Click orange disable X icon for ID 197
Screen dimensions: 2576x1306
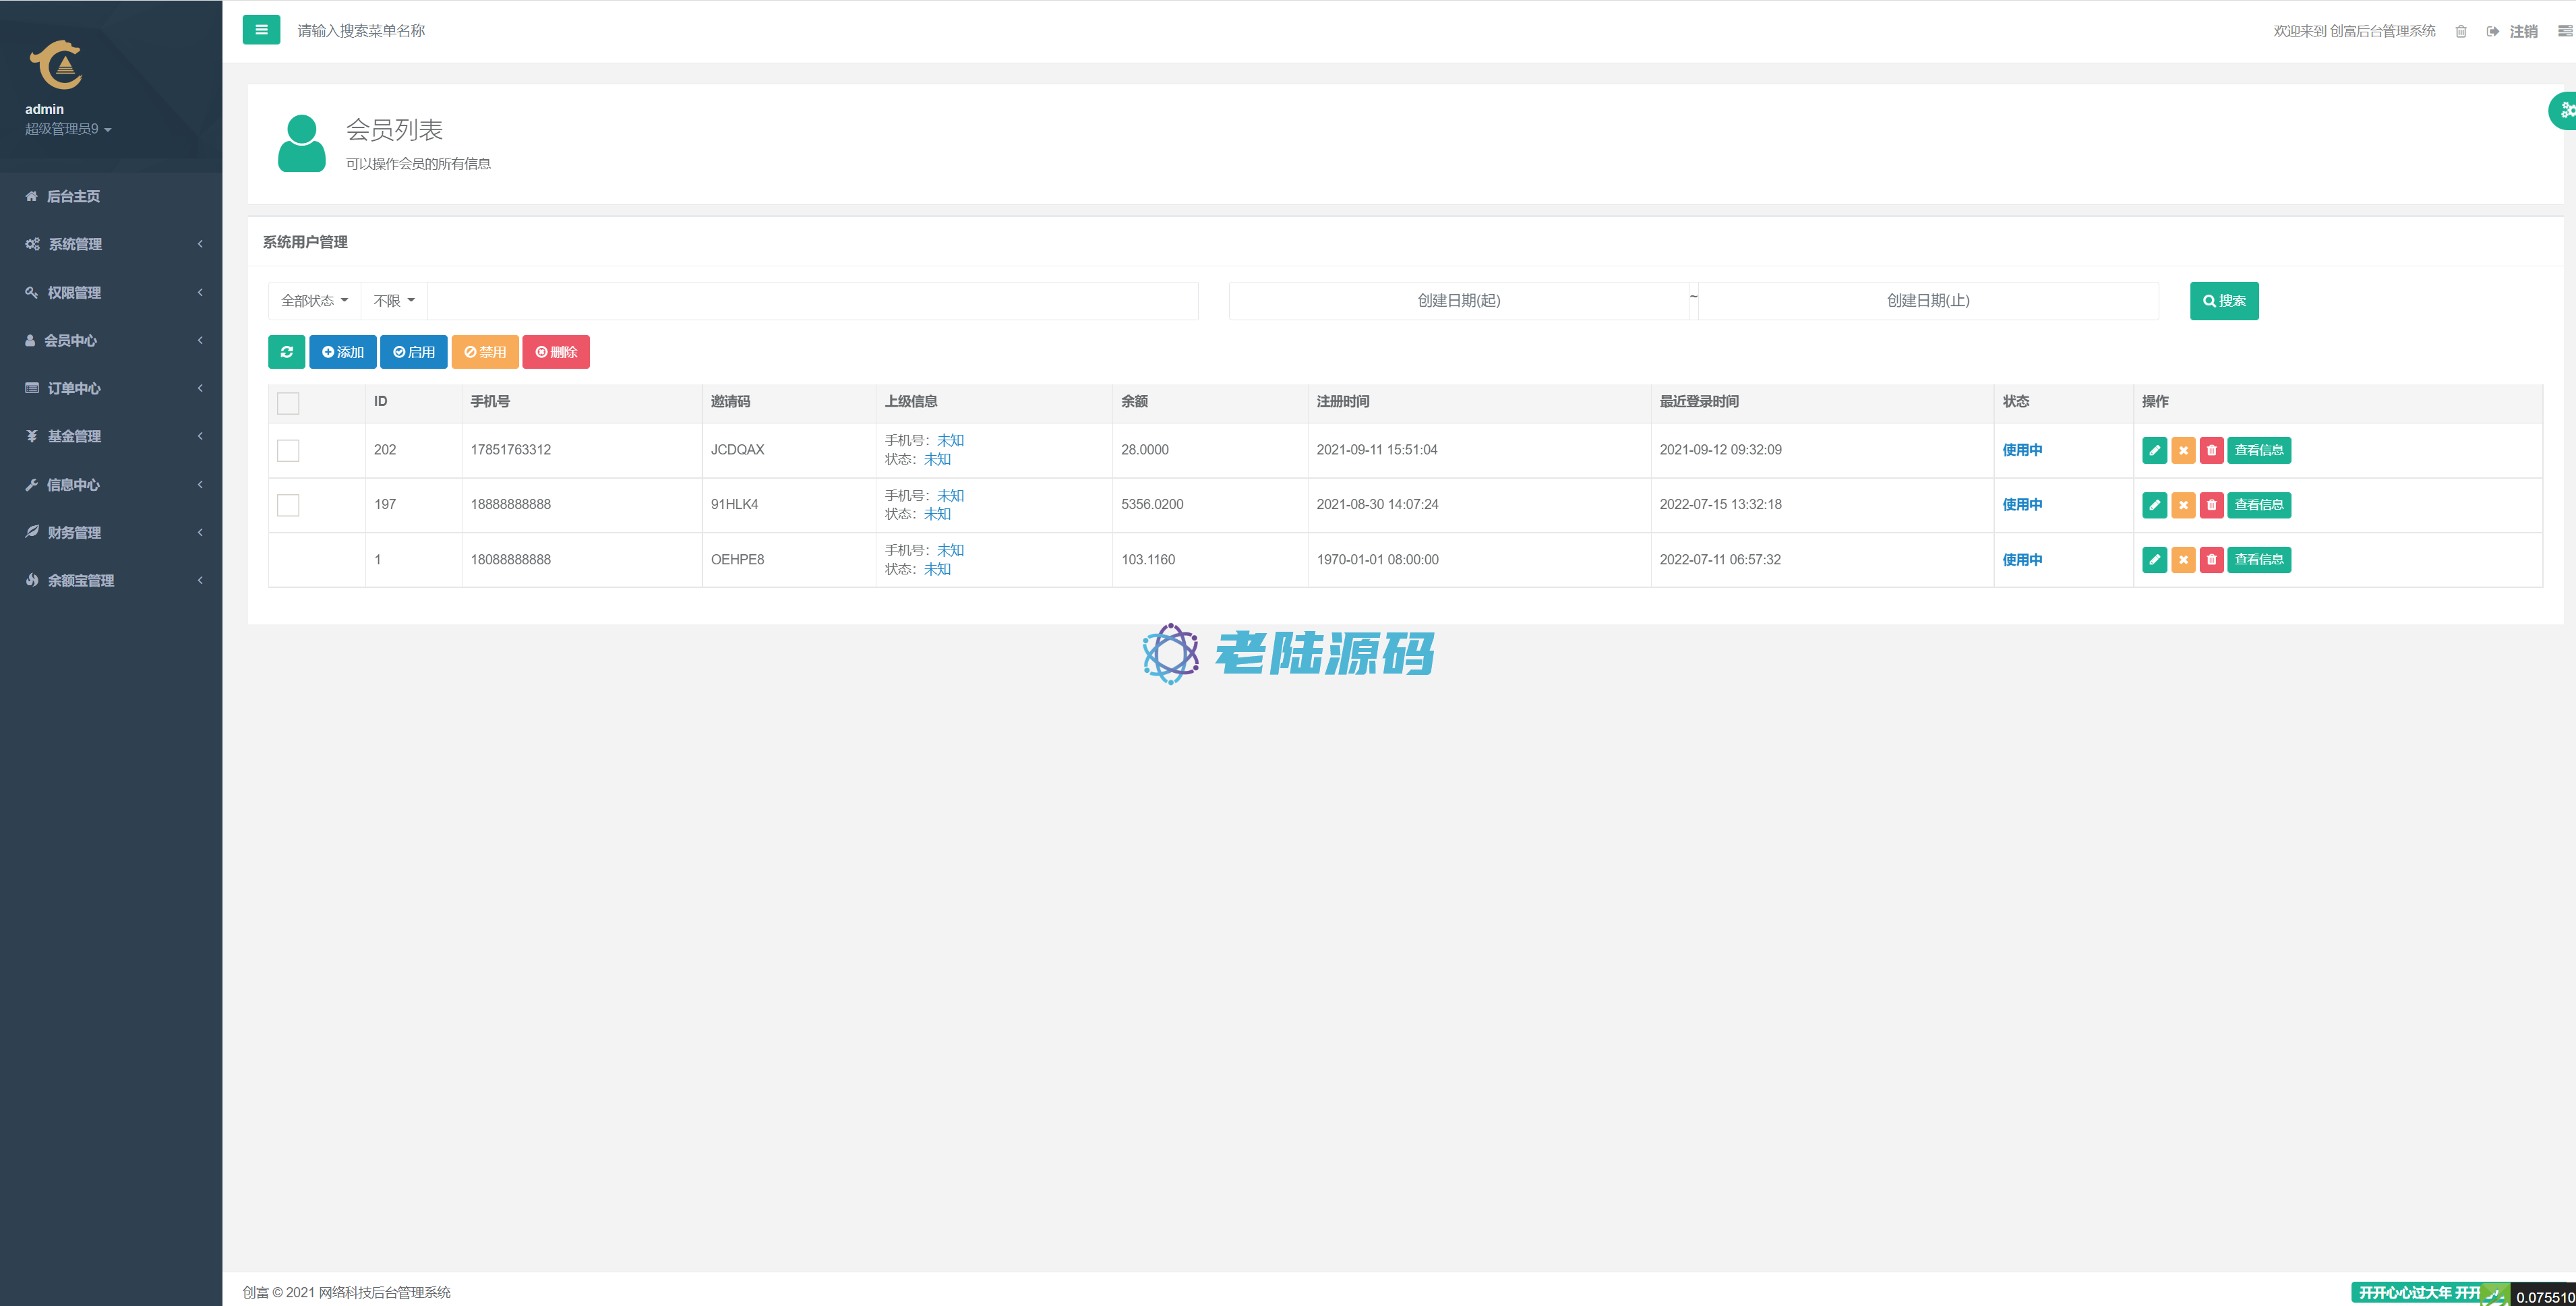pyautogui.click(x=2183, y=505)
